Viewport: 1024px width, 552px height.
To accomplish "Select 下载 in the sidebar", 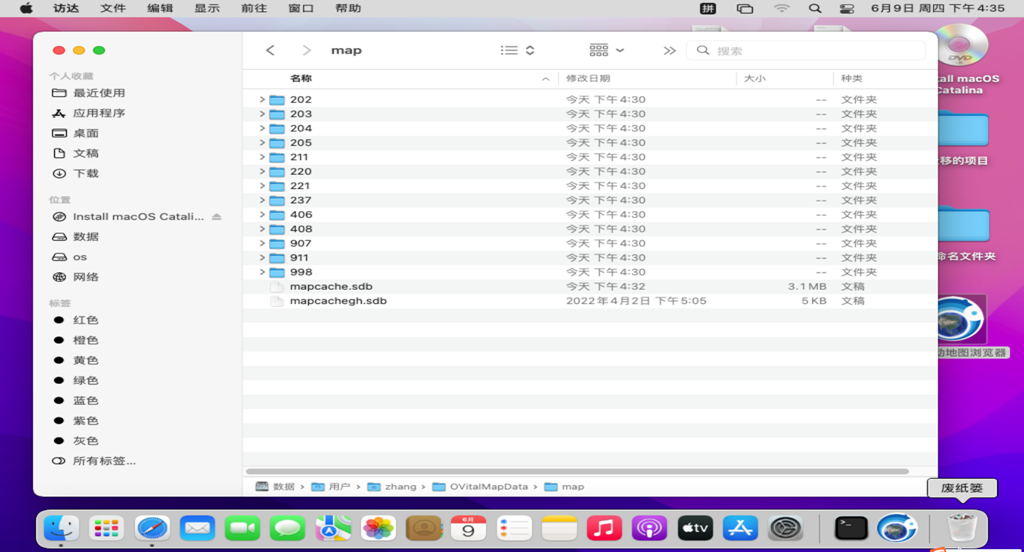I will pos(86,173).
